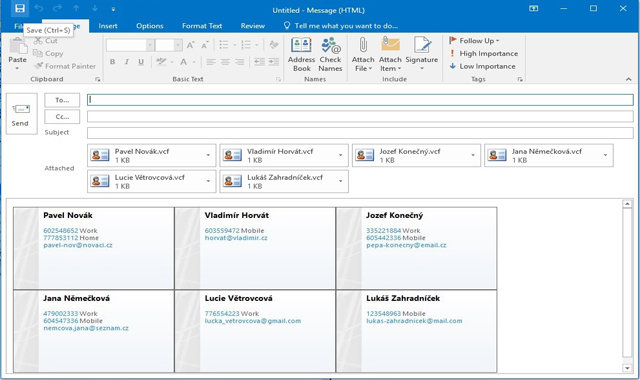Image resolution: width=640 pixels, height=380 pixels.
Task: Align text right
Action: tap(239, 62)
